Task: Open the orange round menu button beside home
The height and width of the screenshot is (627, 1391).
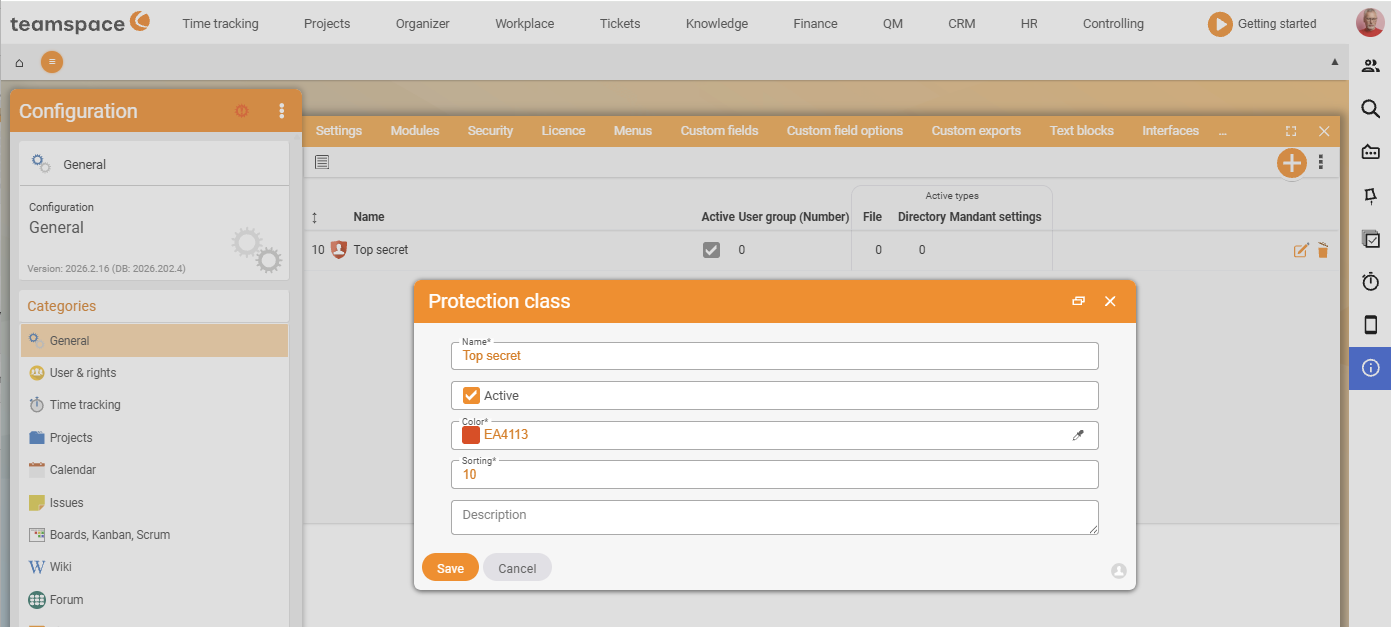Action: tap(52, 62)
